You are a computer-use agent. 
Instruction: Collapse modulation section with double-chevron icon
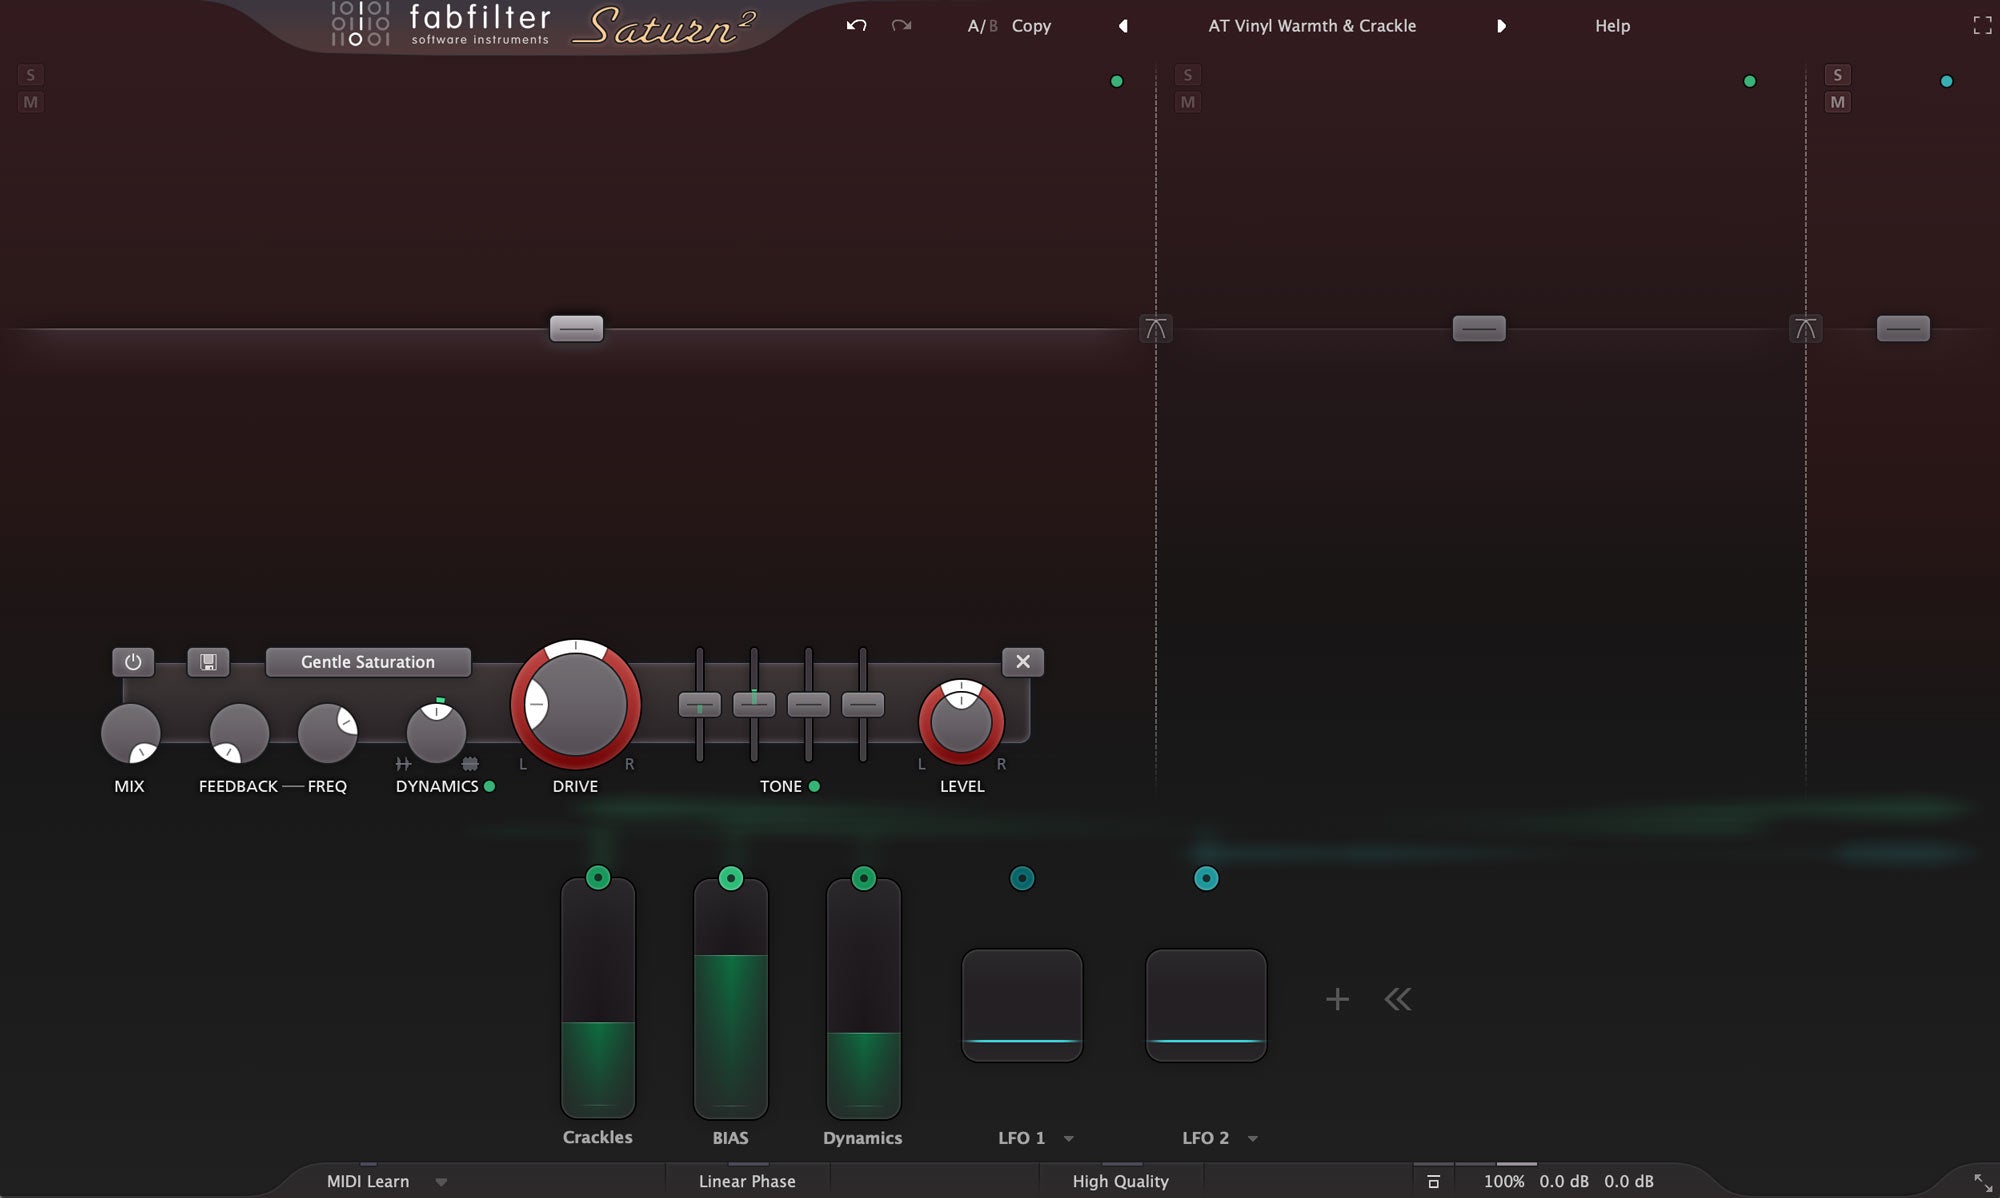[1398, 999]
